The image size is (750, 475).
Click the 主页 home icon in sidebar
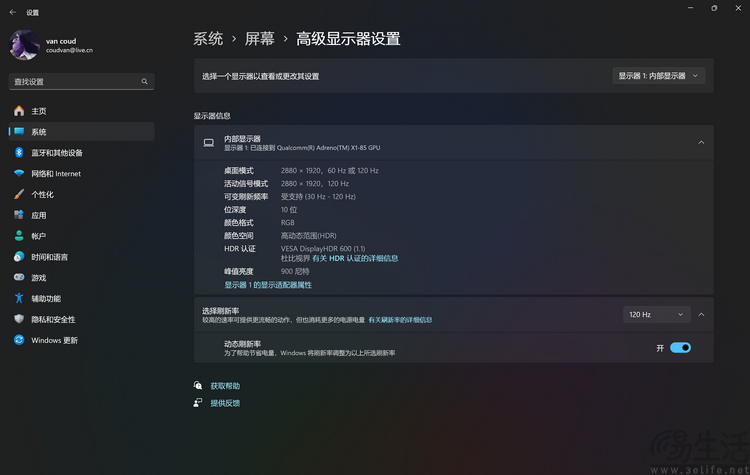[x=18, y=111]
